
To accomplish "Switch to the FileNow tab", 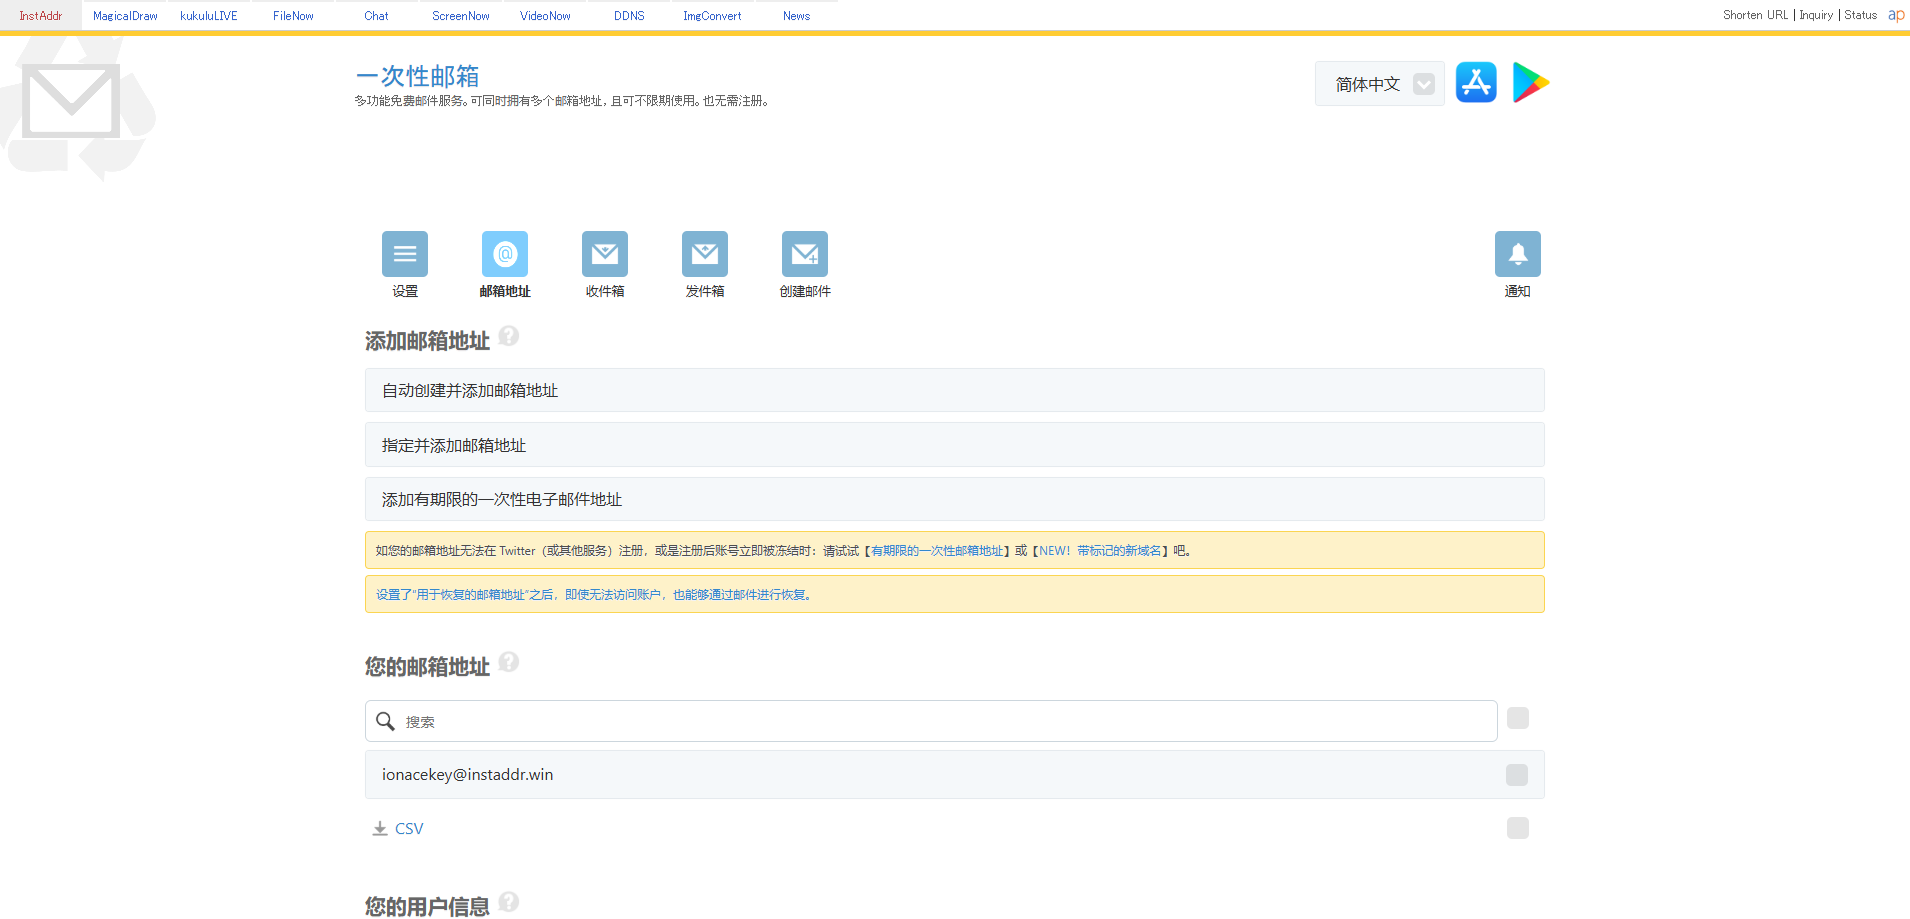I will click(293, 16).
